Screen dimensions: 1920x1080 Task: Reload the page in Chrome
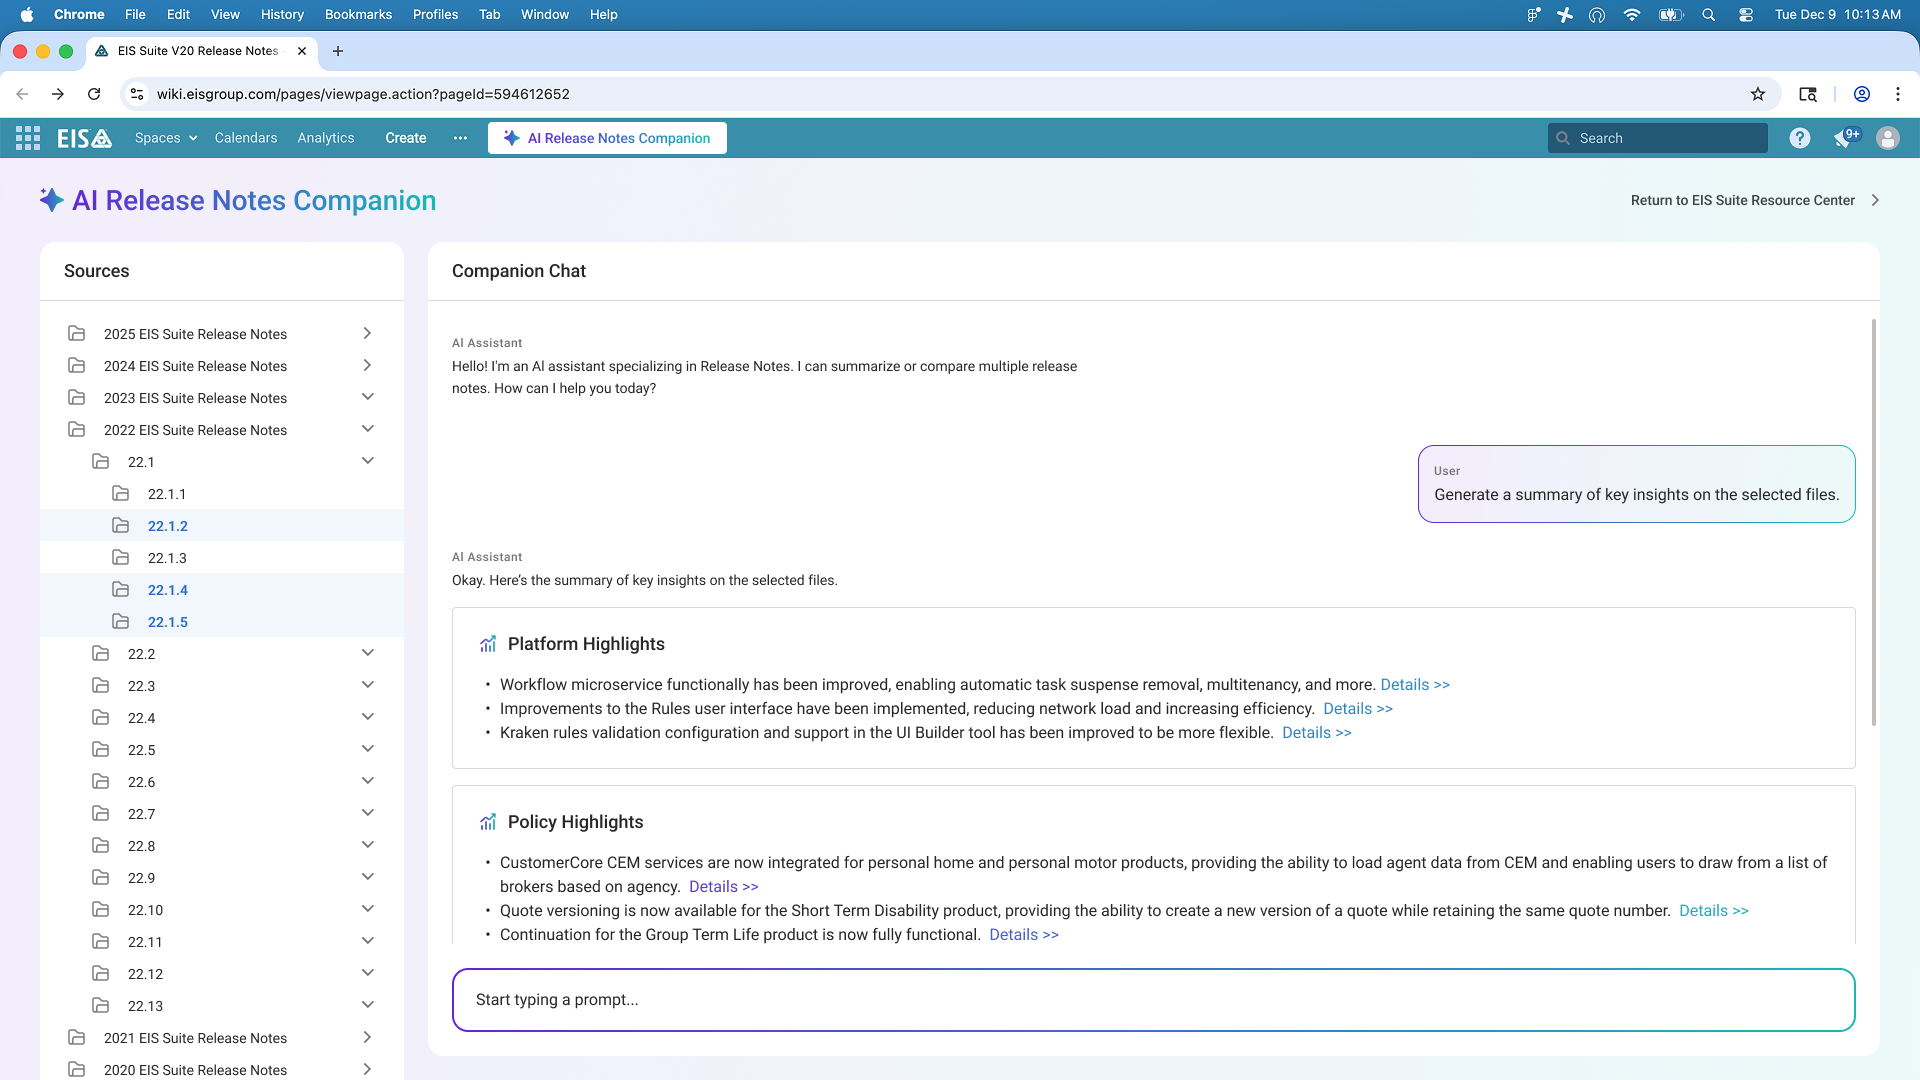(x=94, y=94)
